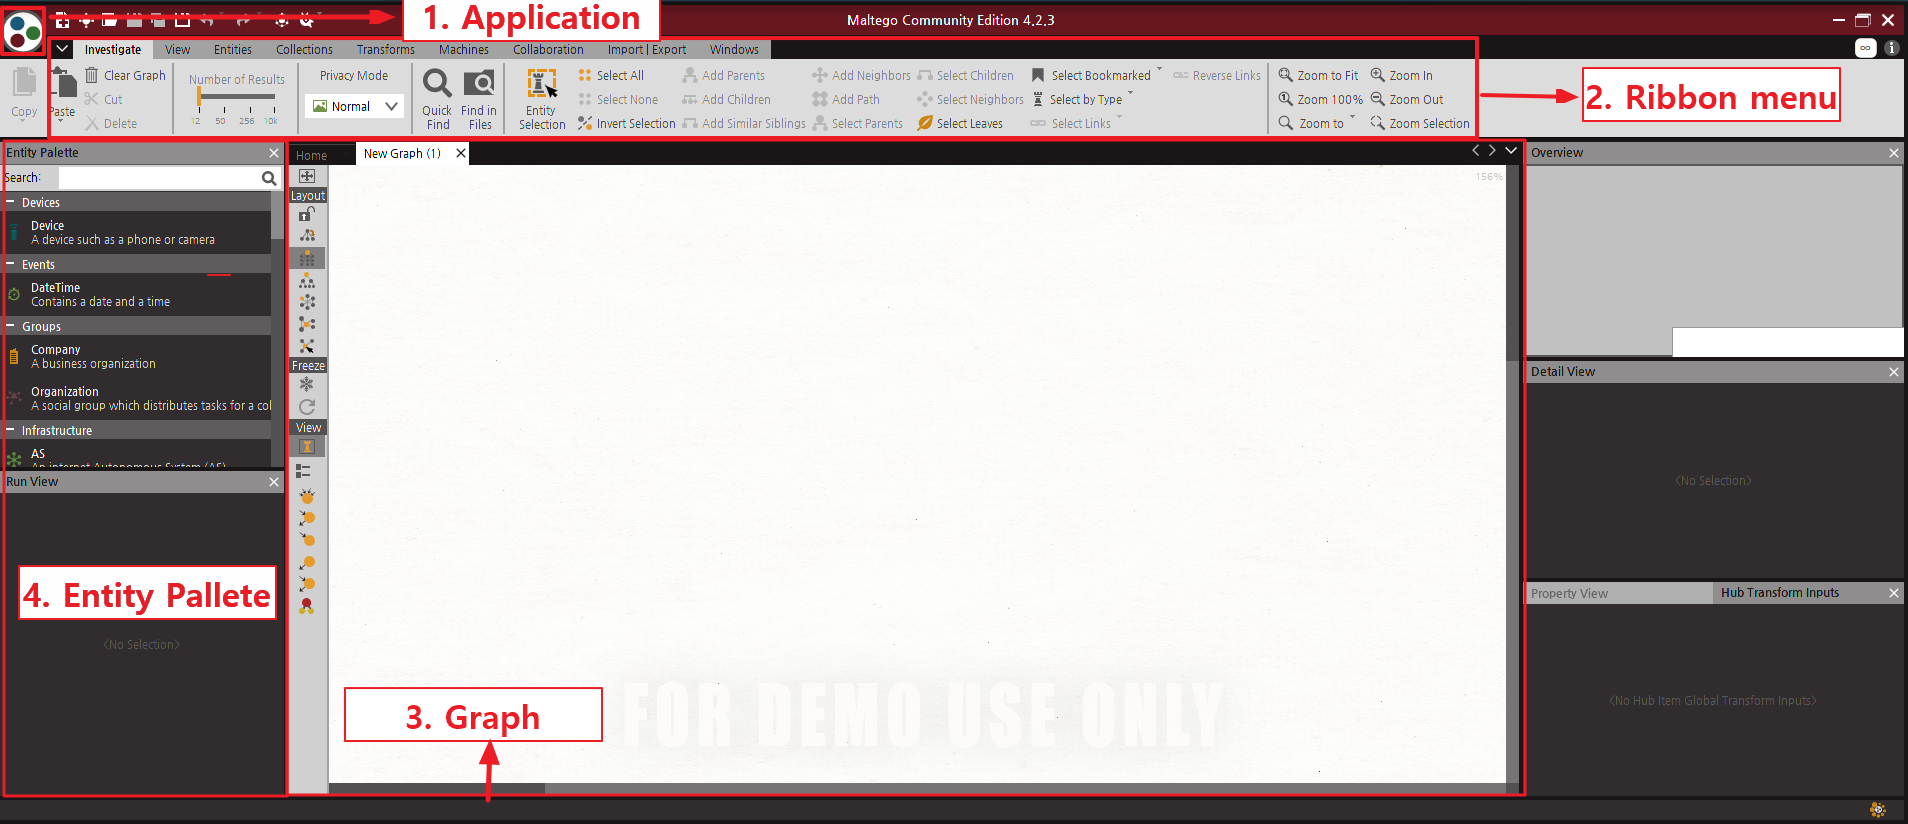The height and width of the screenshot is (824, 1908).
Task: Open the Find in Files tool
Action: click(479, 83)
